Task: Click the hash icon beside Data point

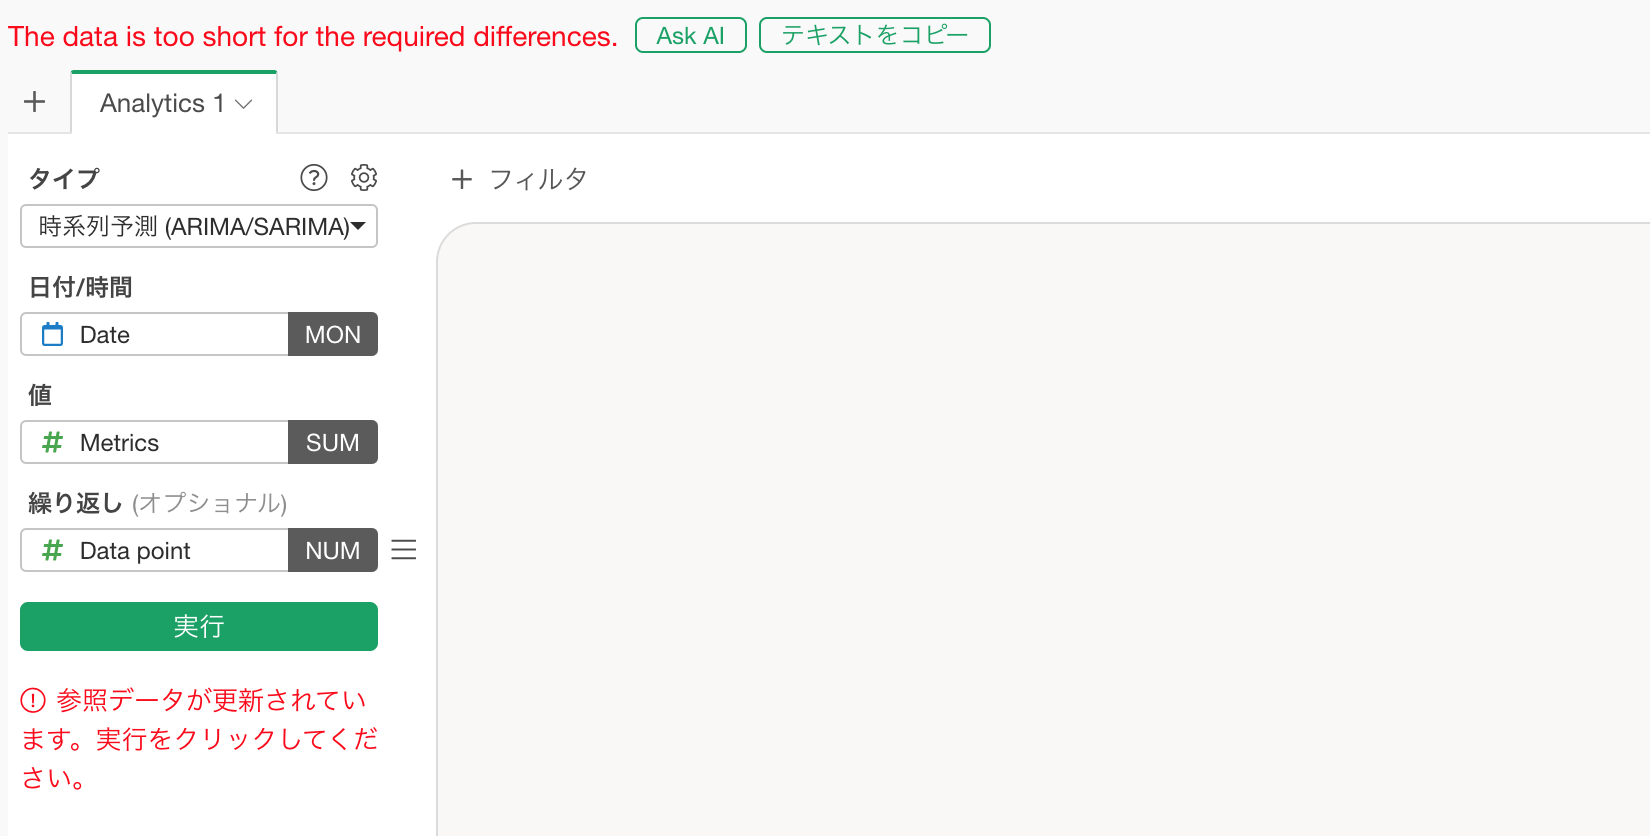Action: click(x=53, y=550)
